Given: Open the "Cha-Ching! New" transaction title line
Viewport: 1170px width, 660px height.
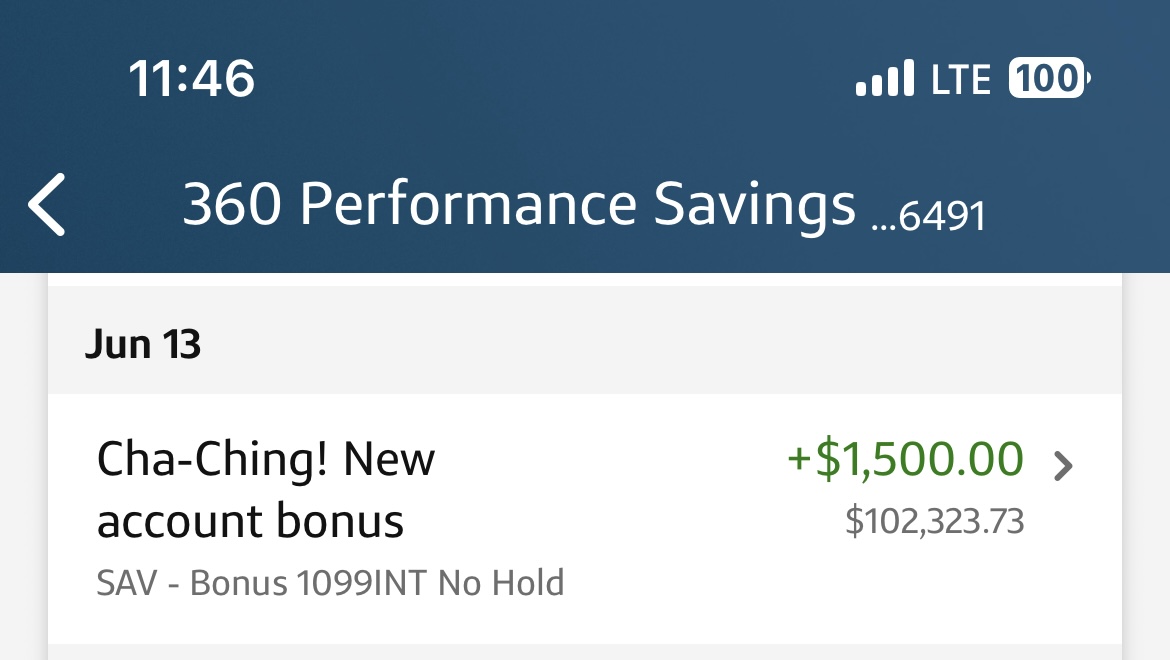Looking at the screenshot, I should [x=266, y=460].
